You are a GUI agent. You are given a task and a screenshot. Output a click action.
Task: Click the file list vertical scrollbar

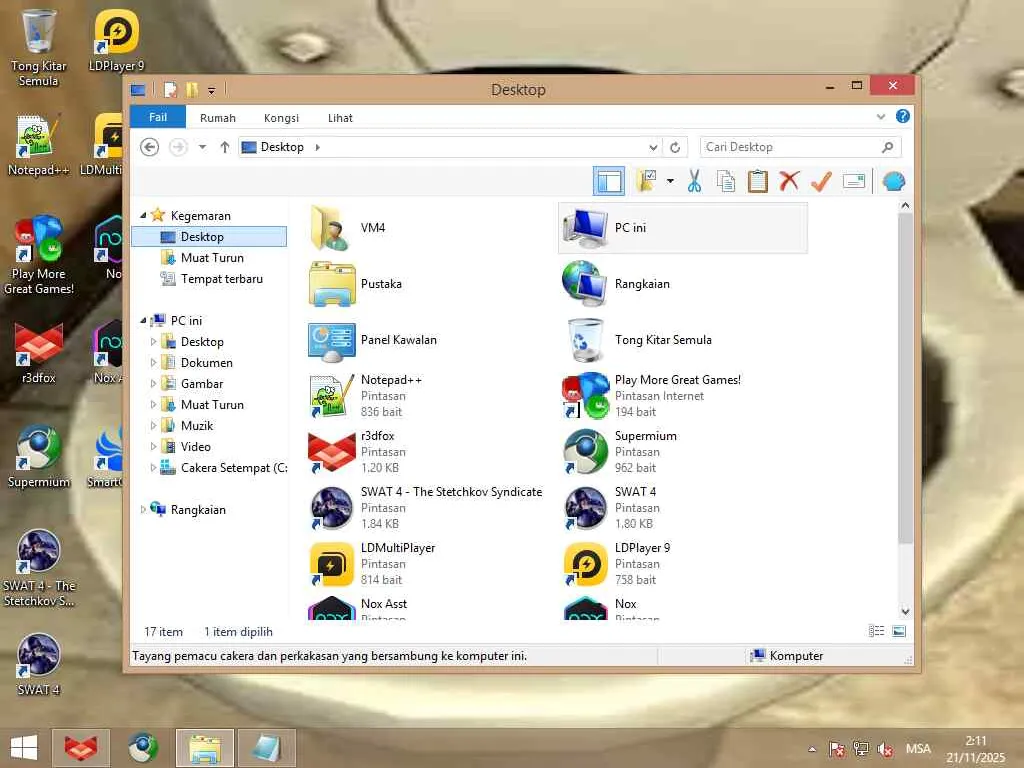905,377
